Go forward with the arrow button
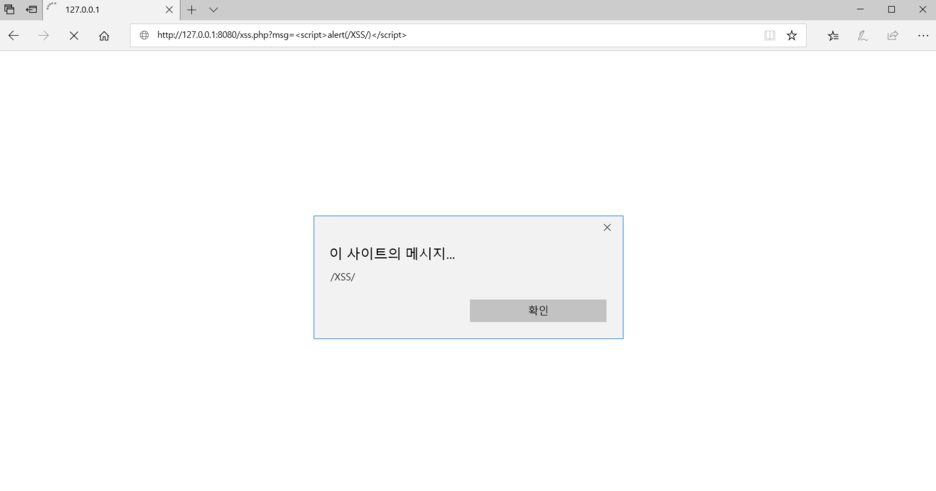936x491 pixels. coord(44,36)
